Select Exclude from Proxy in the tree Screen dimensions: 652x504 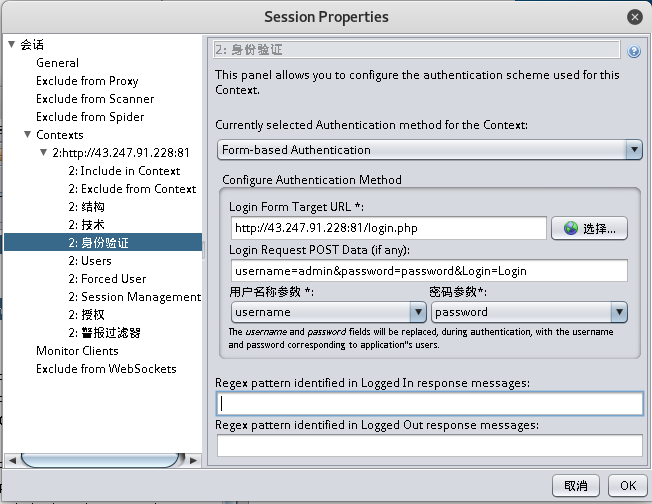click(x=87, y=81)
